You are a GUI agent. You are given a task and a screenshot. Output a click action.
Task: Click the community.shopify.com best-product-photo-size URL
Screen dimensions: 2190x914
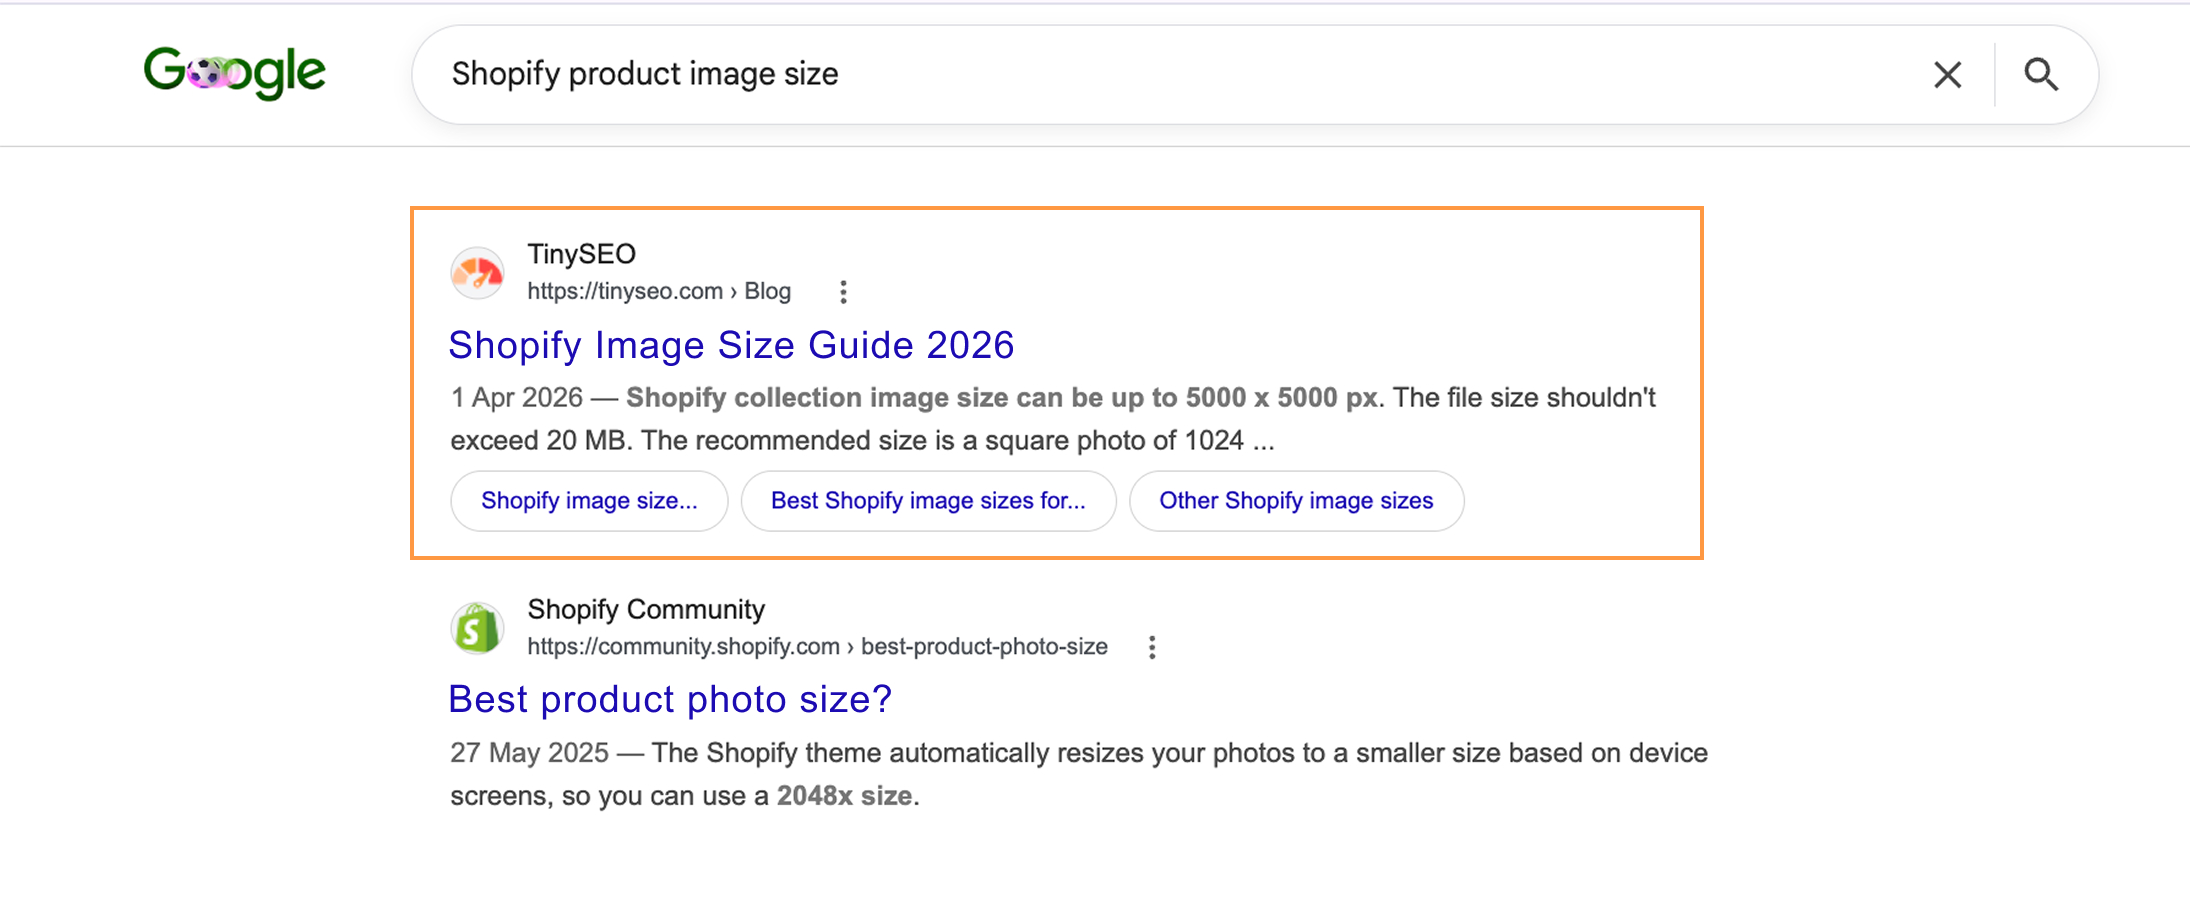(817, 647)
